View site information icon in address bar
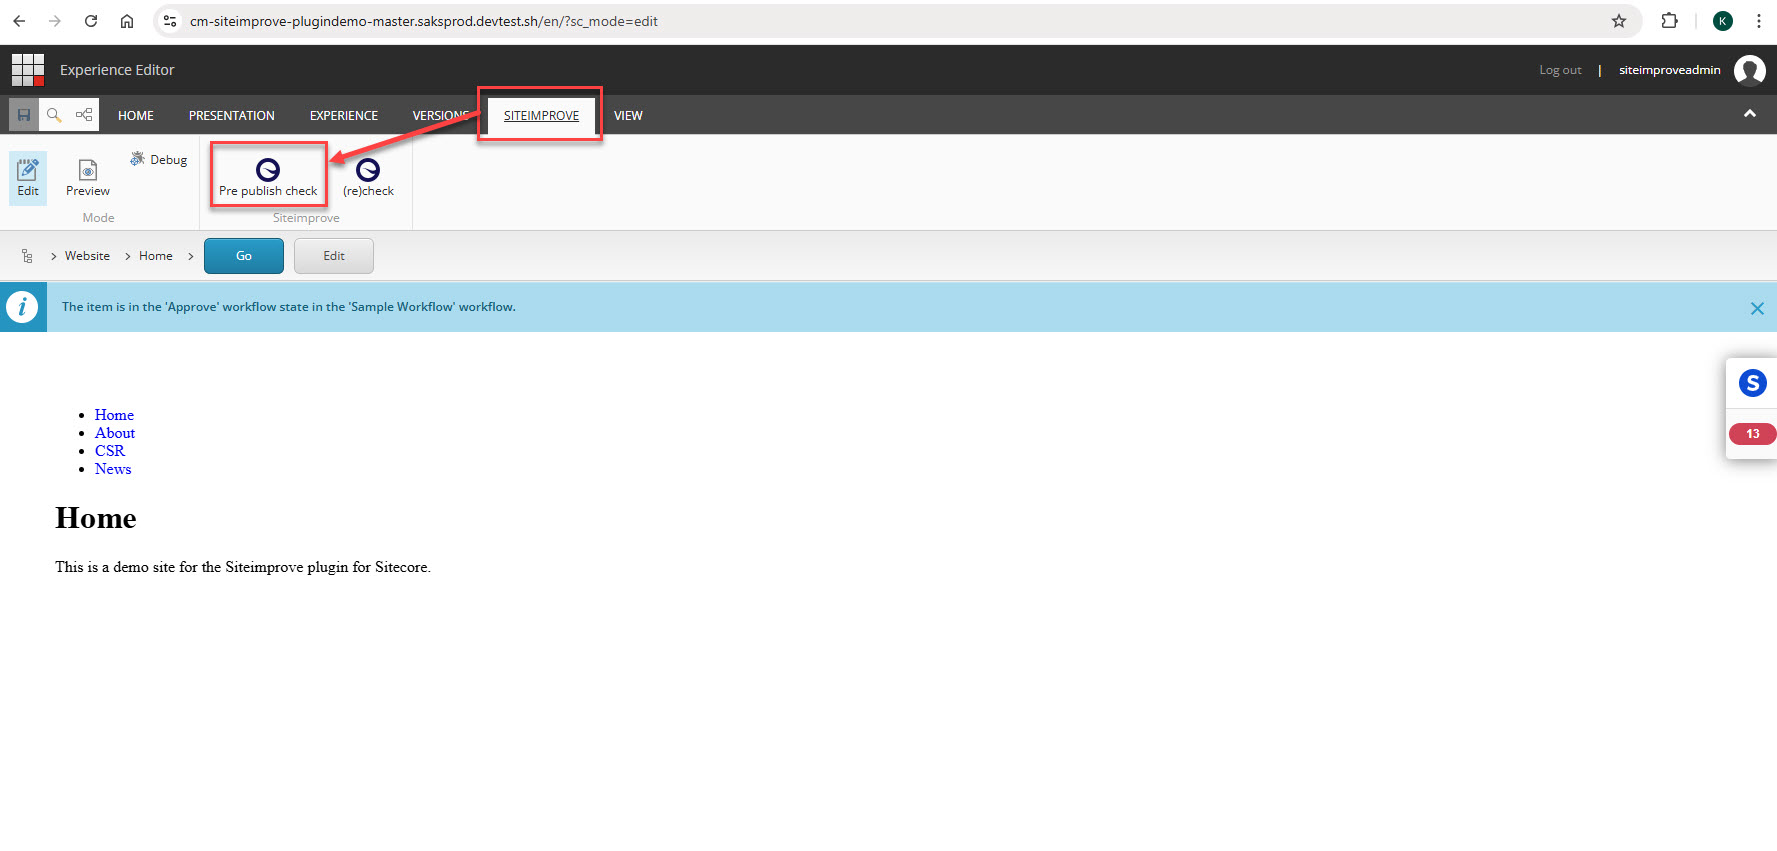The width and height of the screenshot is (1777, 851). [170, 21]
